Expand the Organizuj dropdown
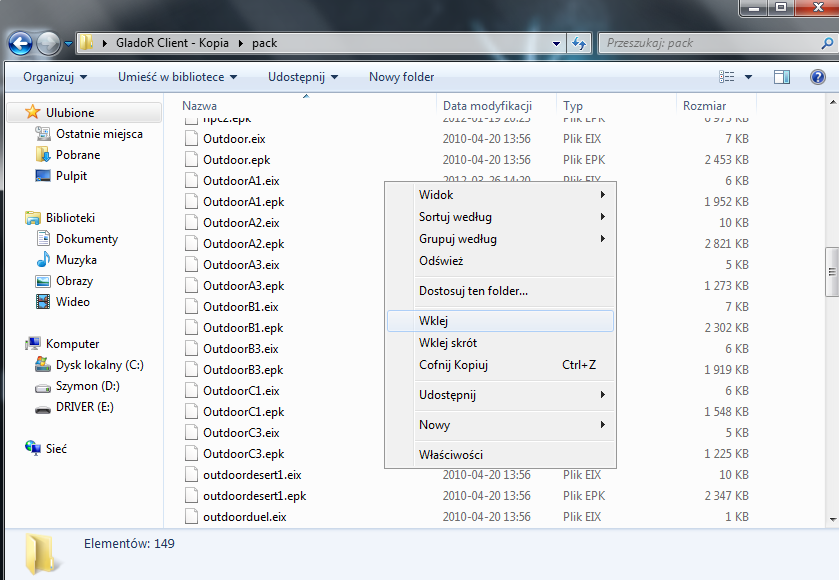The image size is (839, 580). (x=55, y=77)
